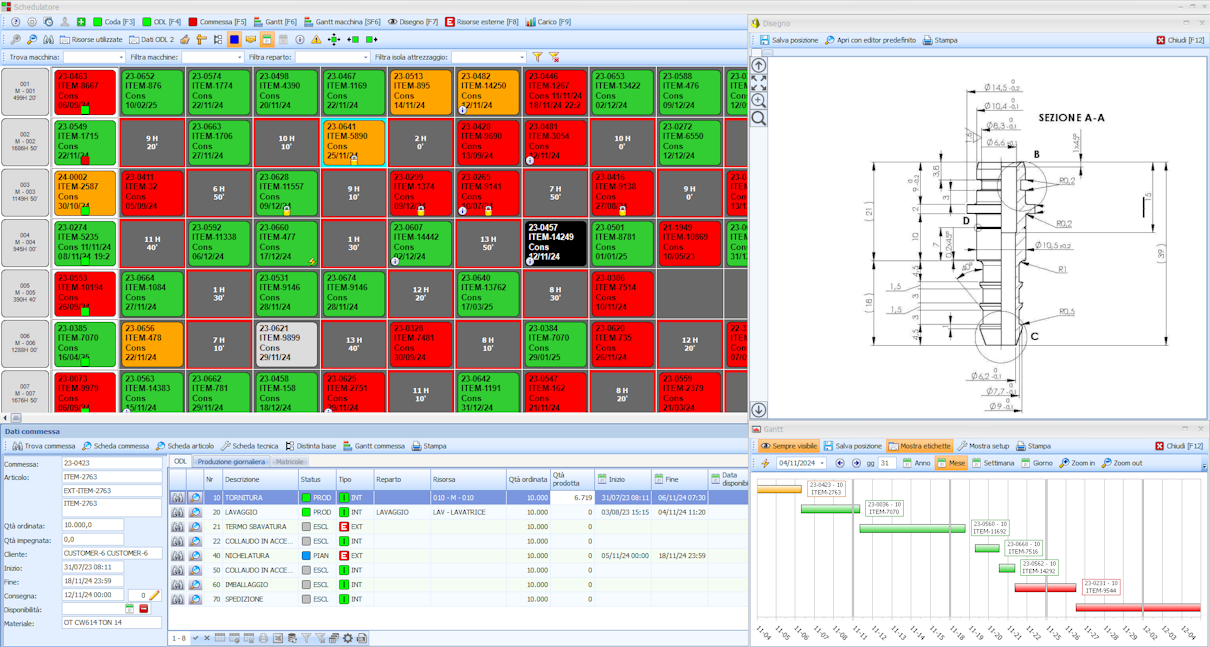Image resolution: width=1210 pixels, height=647 pixels.
Task: Open the Filtra macchine dropdown
Action: (x=240, y=57)
